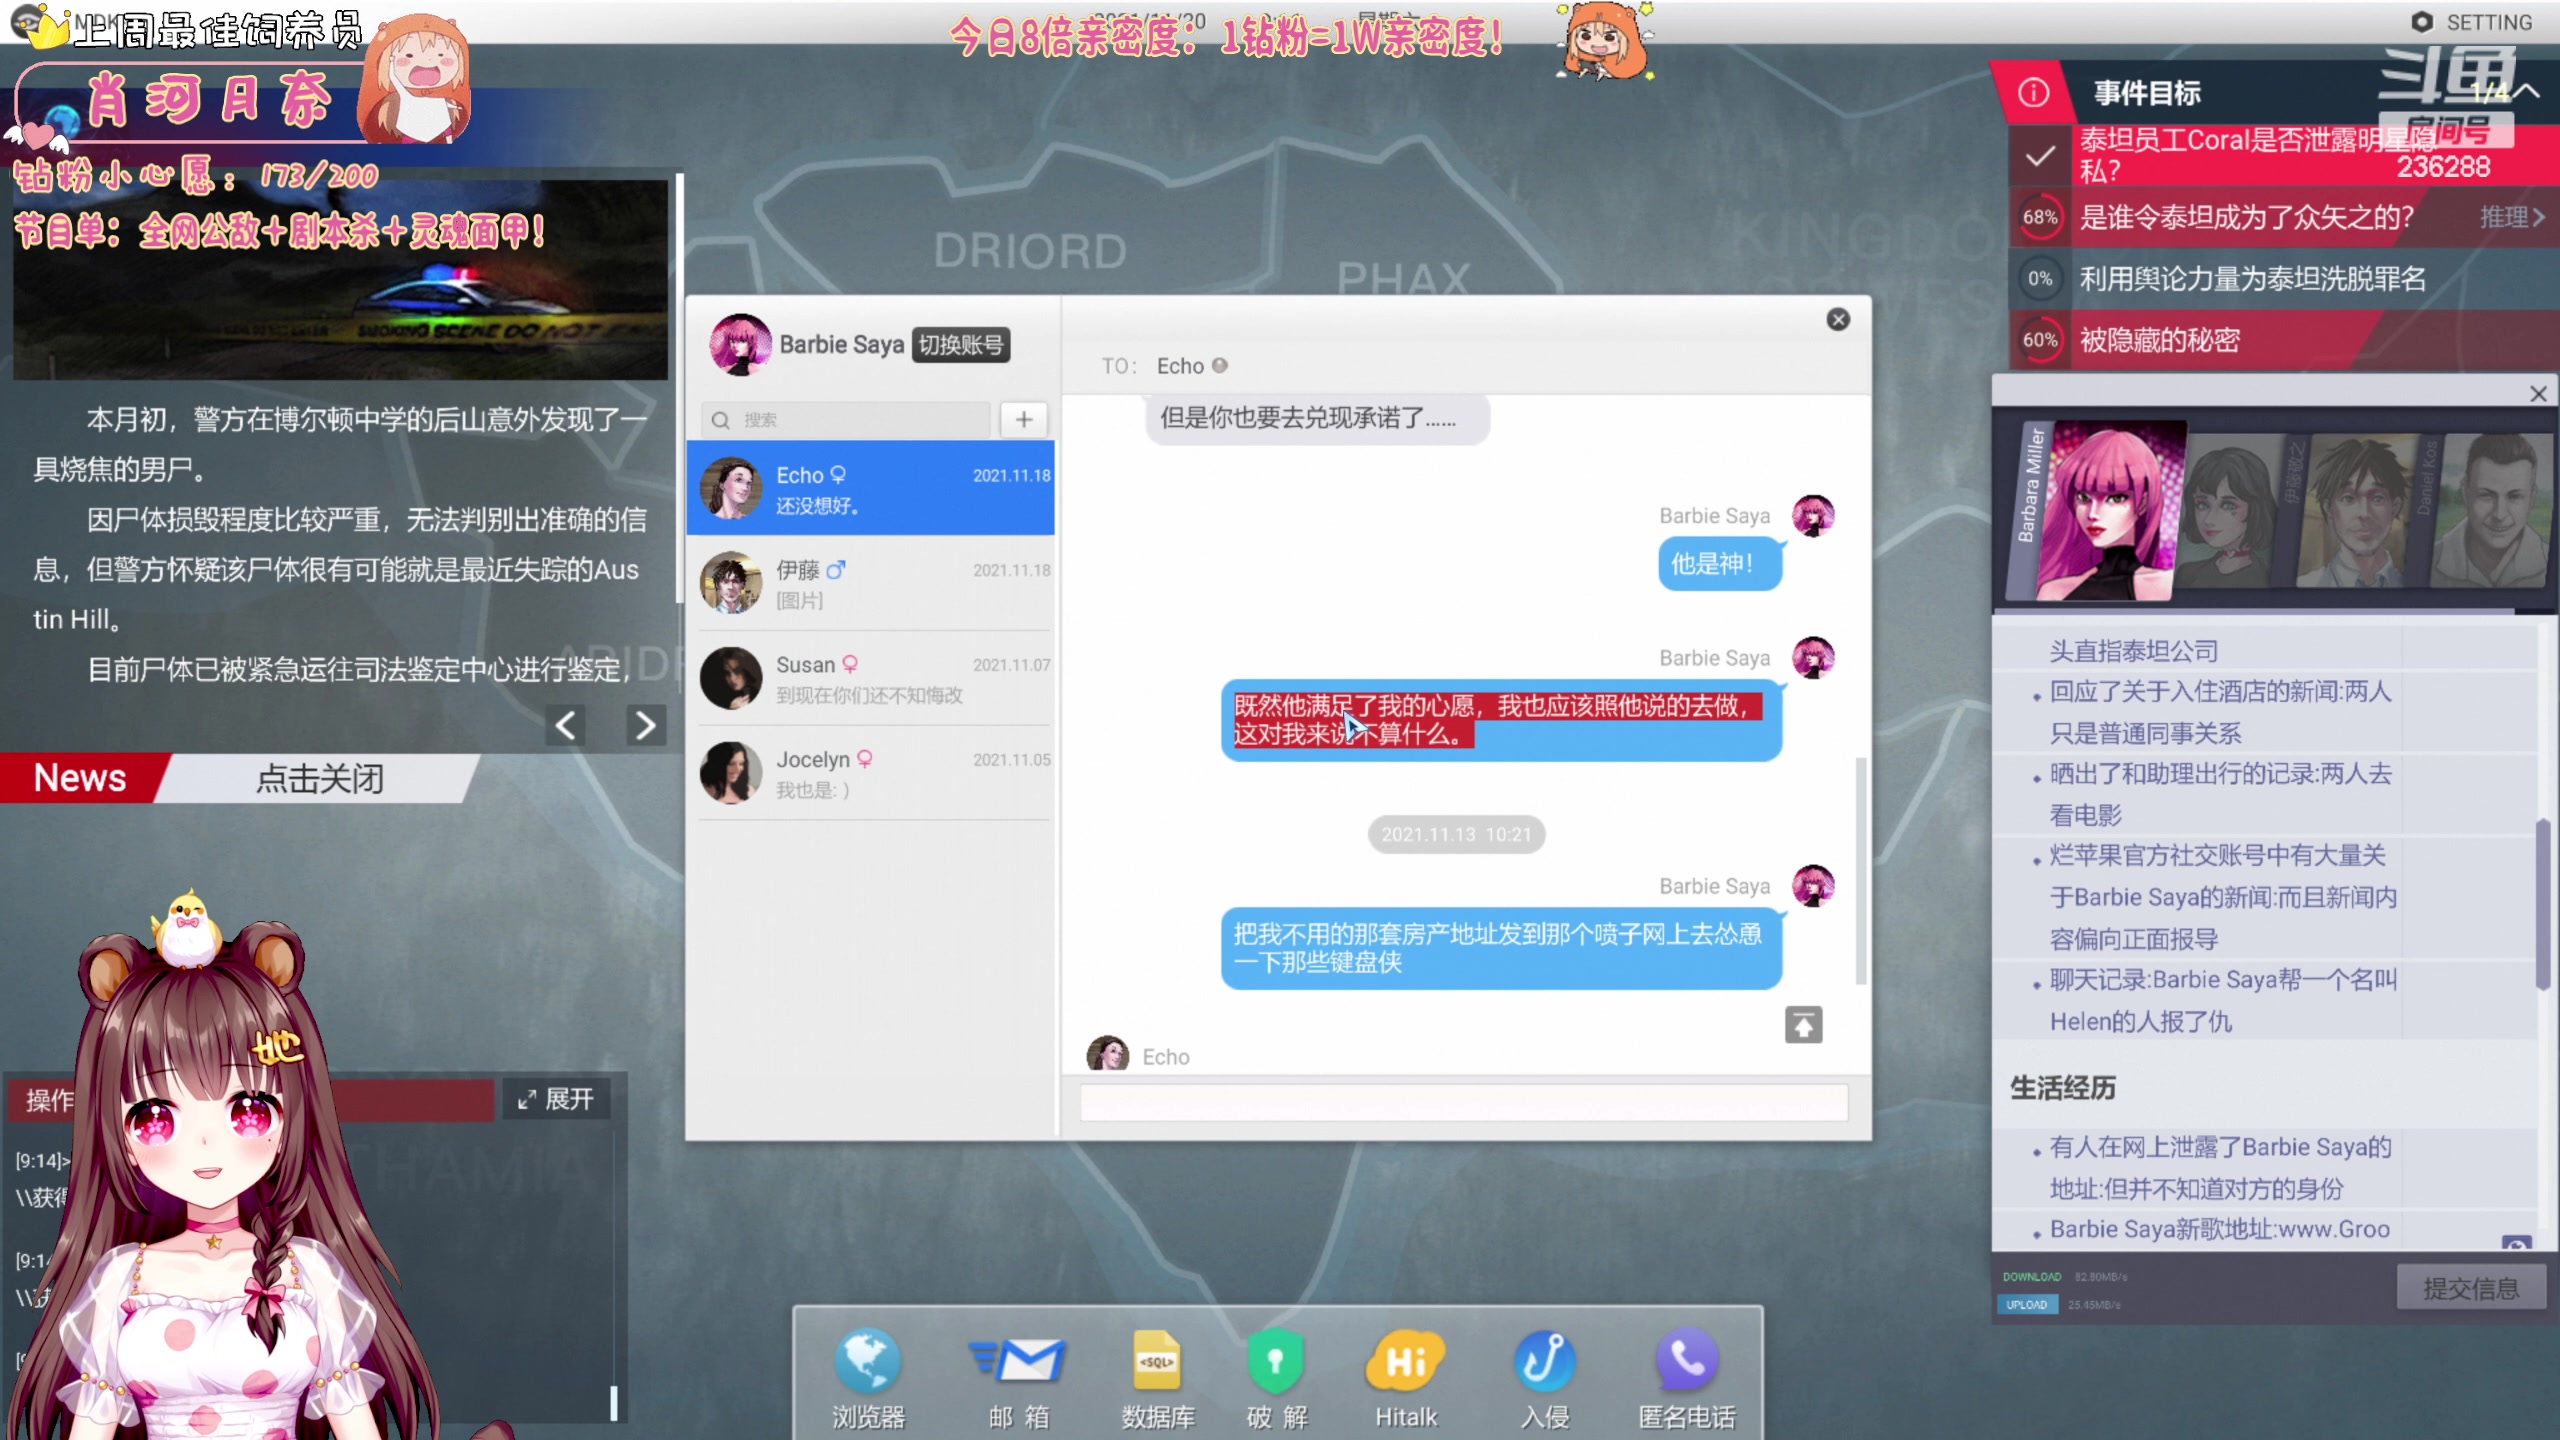This screenshot has width=2560, height=1440.
Task: Open the 破解 crack tool icon
Action: point(1276,1362)
